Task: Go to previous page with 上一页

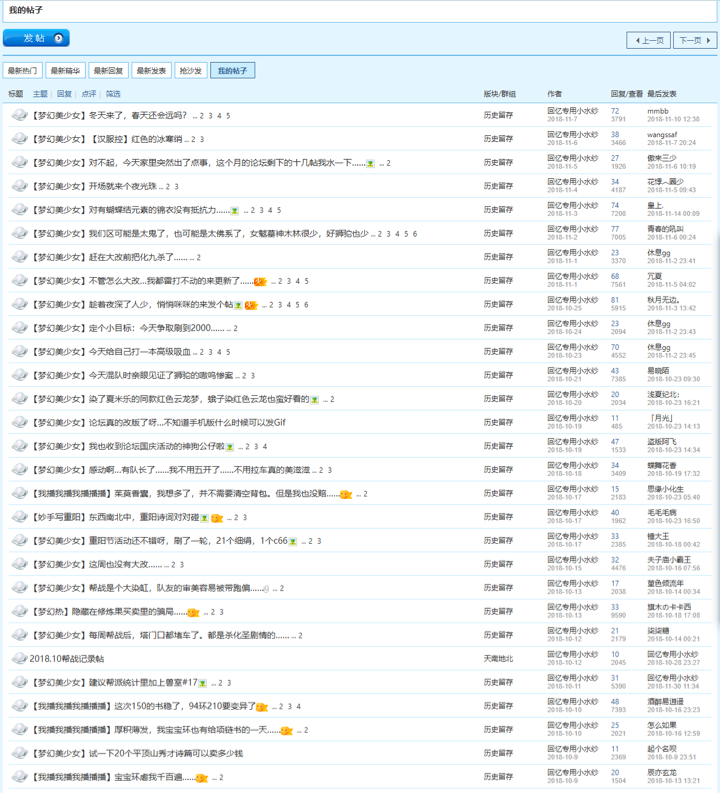Action: tap(648, 41)
